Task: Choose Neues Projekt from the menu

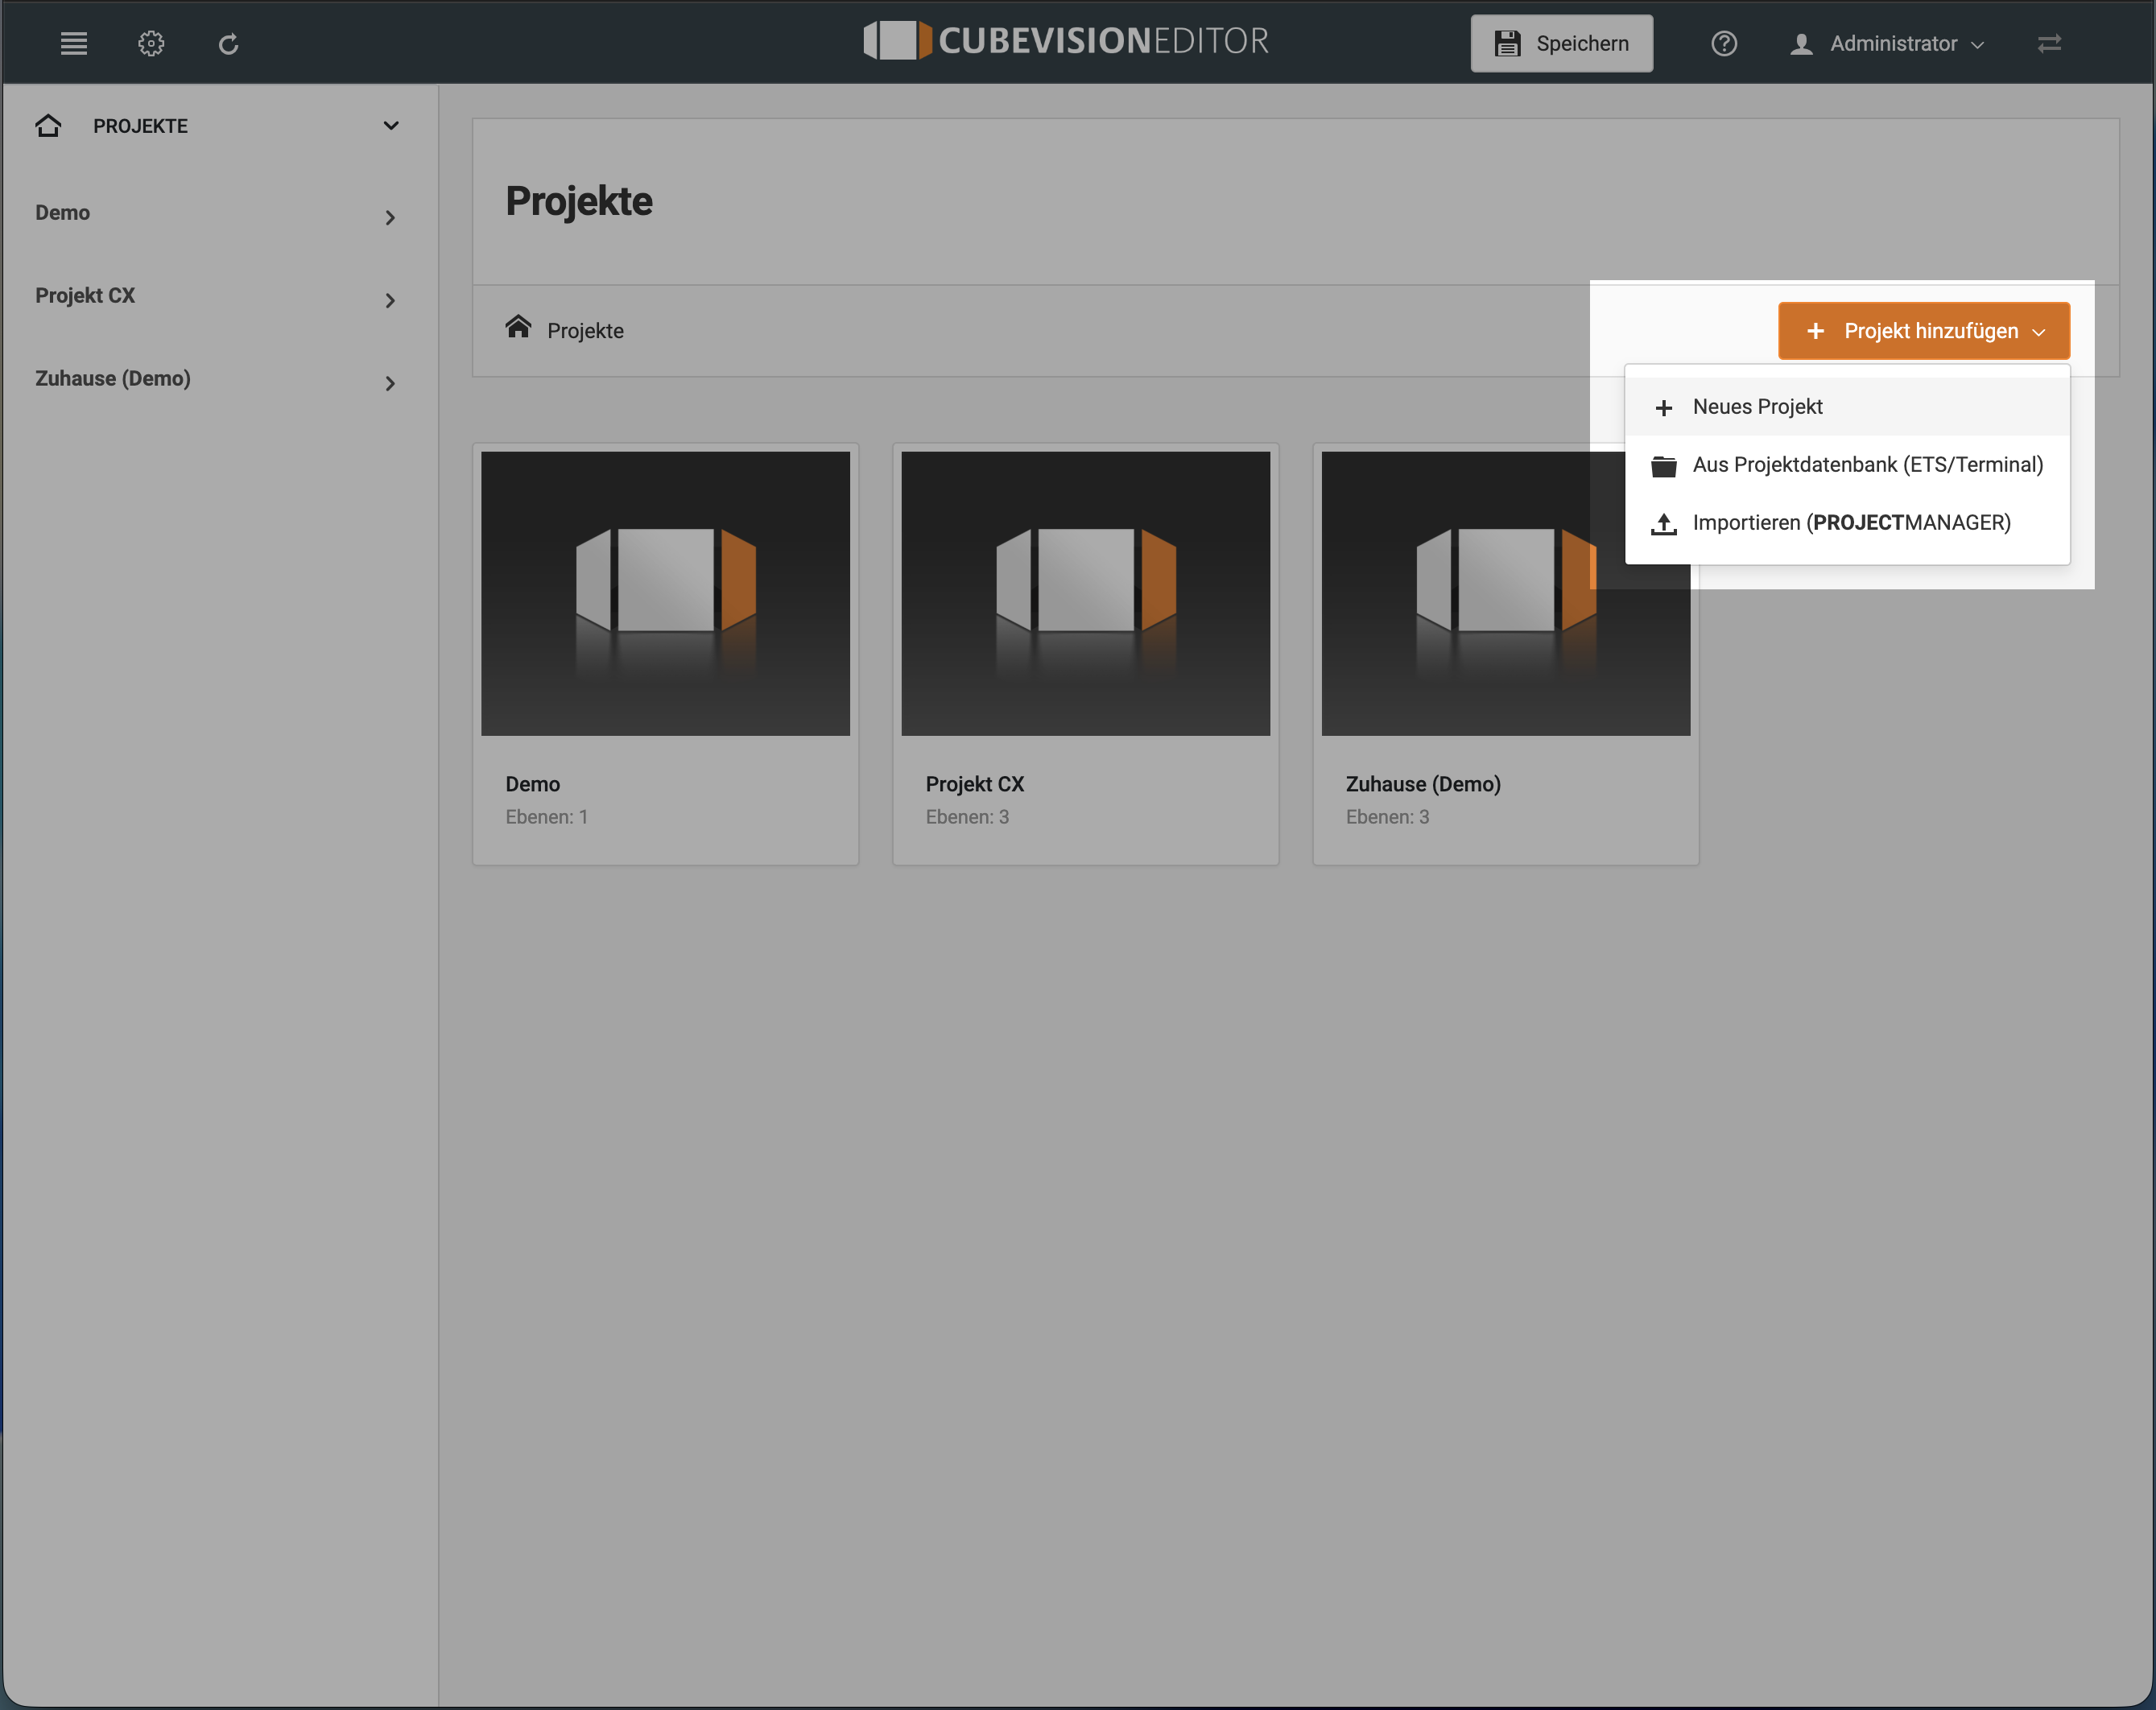Action: click(1847, 407)
